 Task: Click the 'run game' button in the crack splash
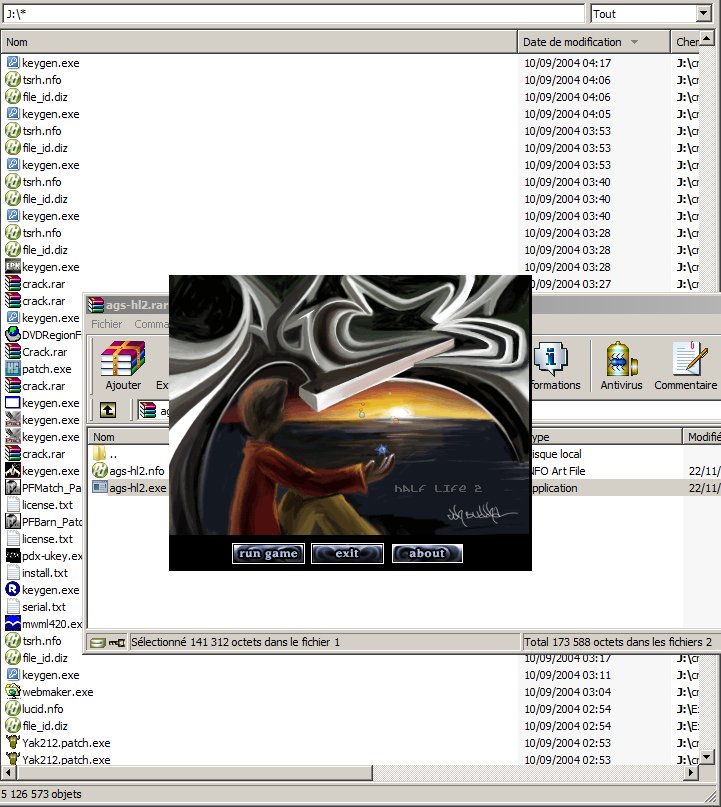pos(268,553)
